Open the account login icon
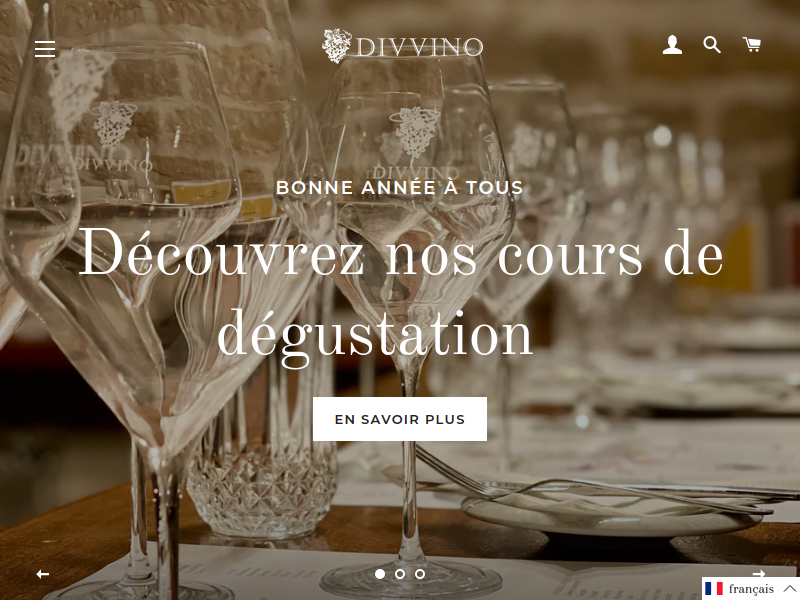The width and height of the screenshot is (800, 600). (x=672, y=45)
